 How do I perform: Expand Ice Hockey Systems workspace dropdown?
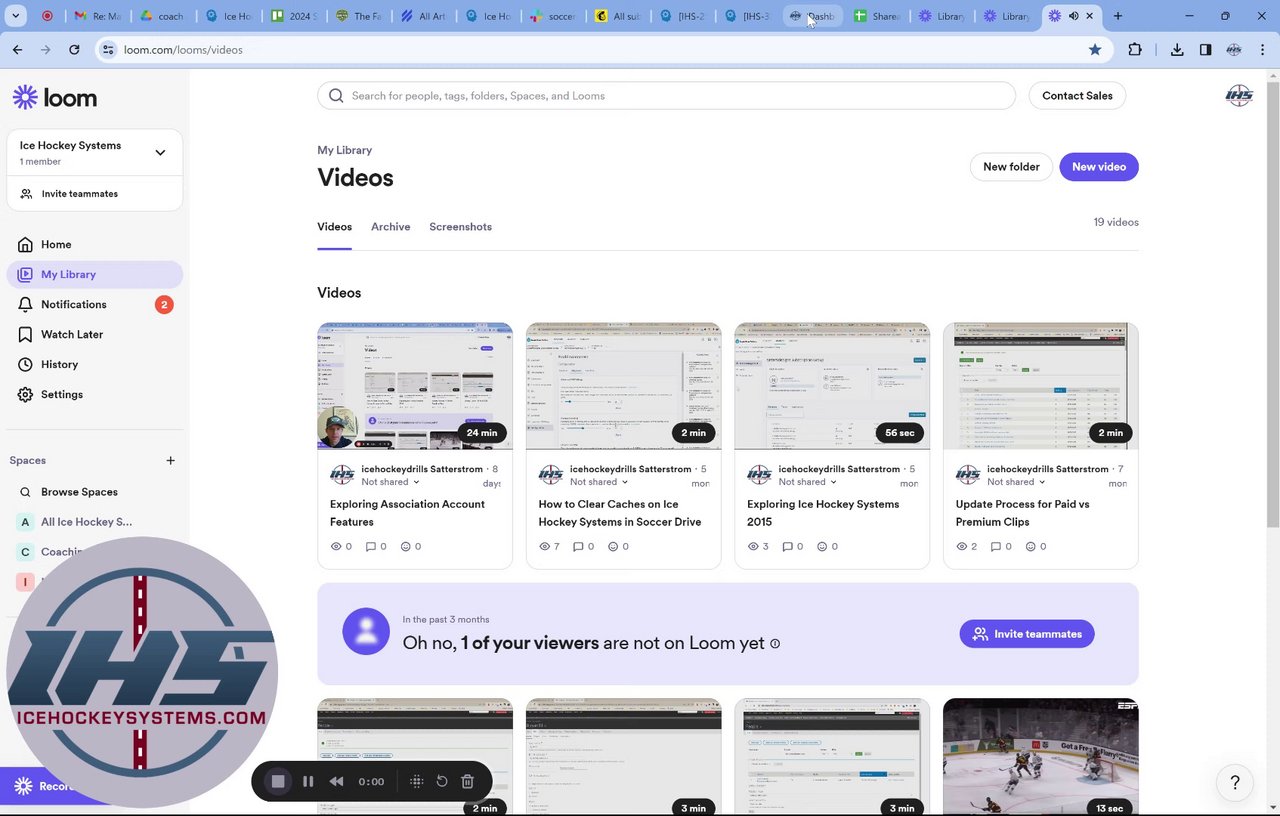click(160, 152)
